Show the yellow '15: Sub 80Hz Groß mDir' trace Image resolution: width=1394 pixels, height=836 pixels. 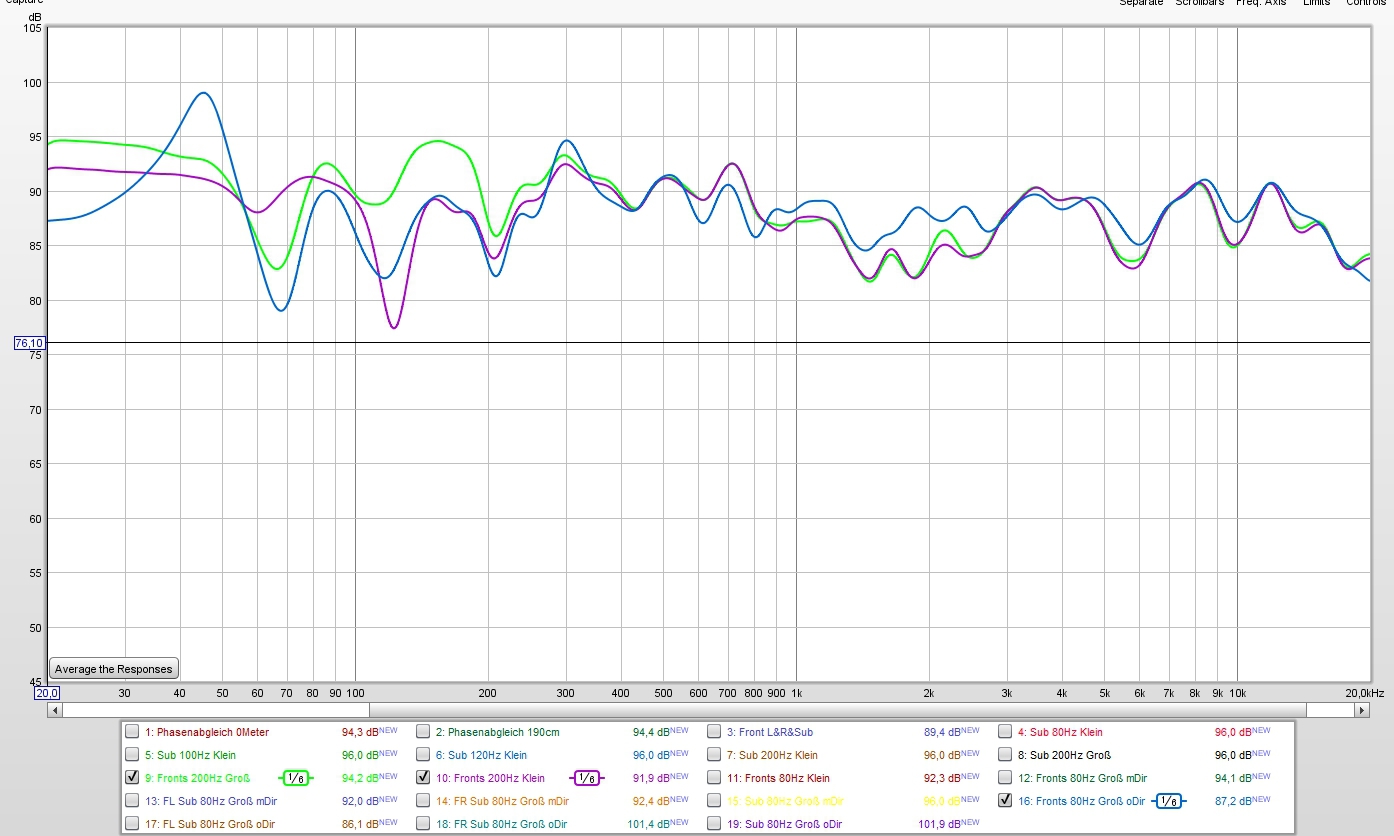[x=714, y=800]
